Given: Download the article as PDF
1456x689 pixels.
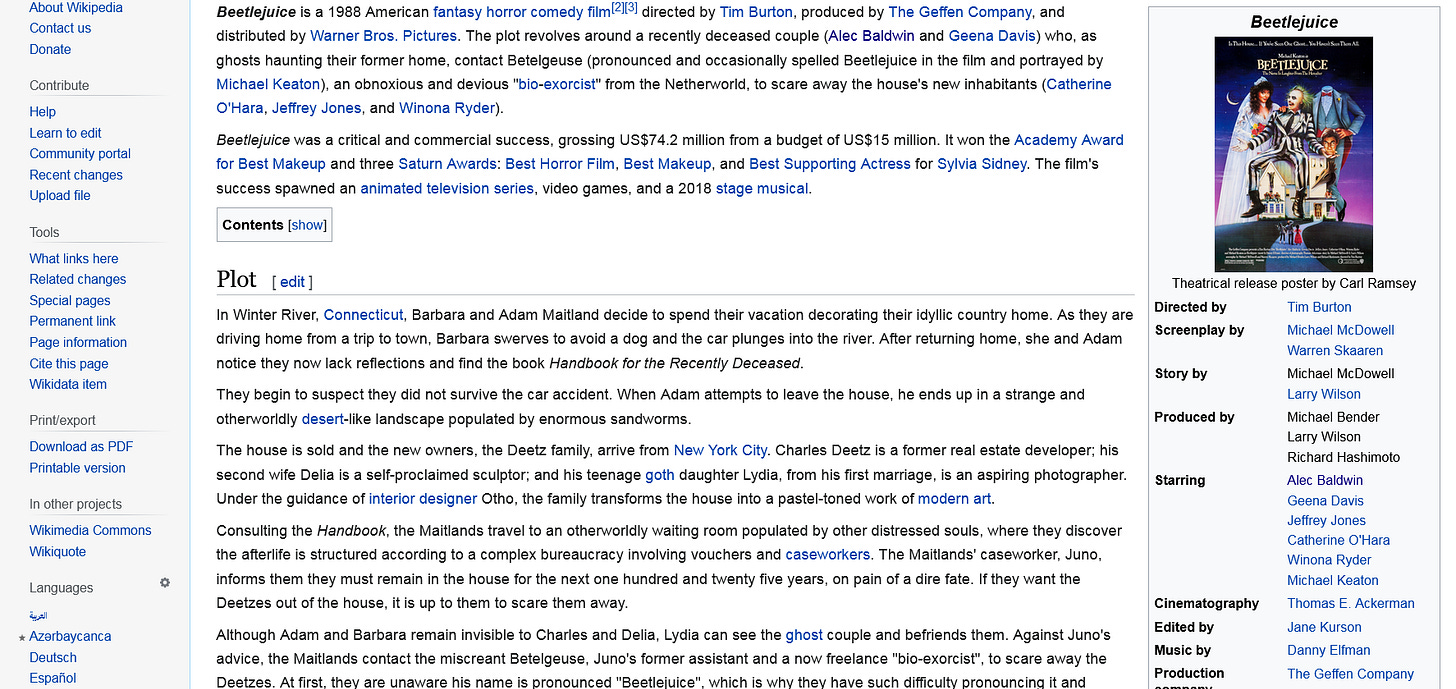Looking at the screenshot, I should (x=81, y=447).
